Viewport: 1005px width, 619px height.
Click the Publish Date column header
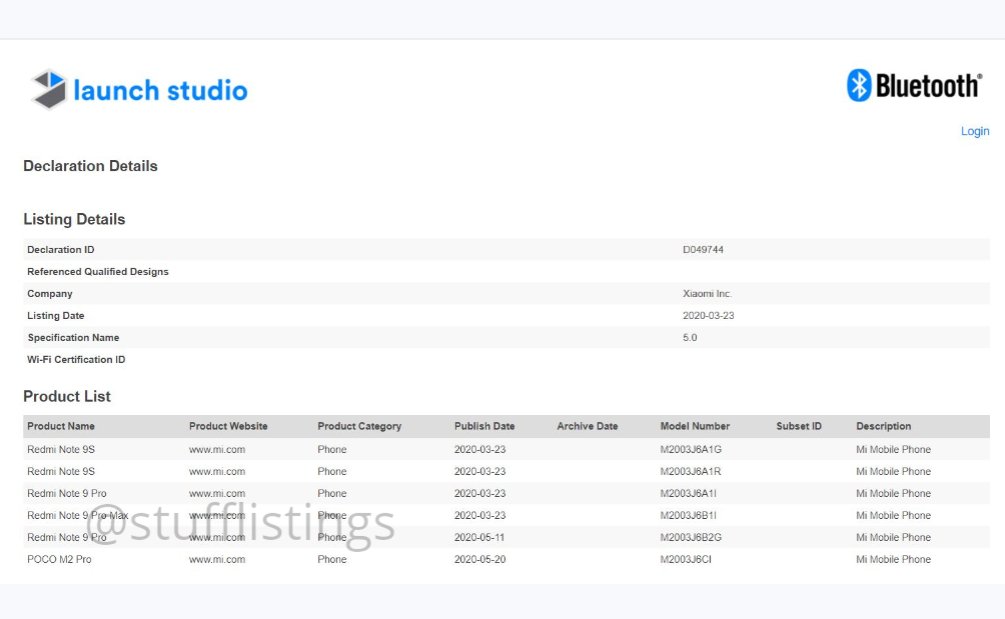coord(485,426)
